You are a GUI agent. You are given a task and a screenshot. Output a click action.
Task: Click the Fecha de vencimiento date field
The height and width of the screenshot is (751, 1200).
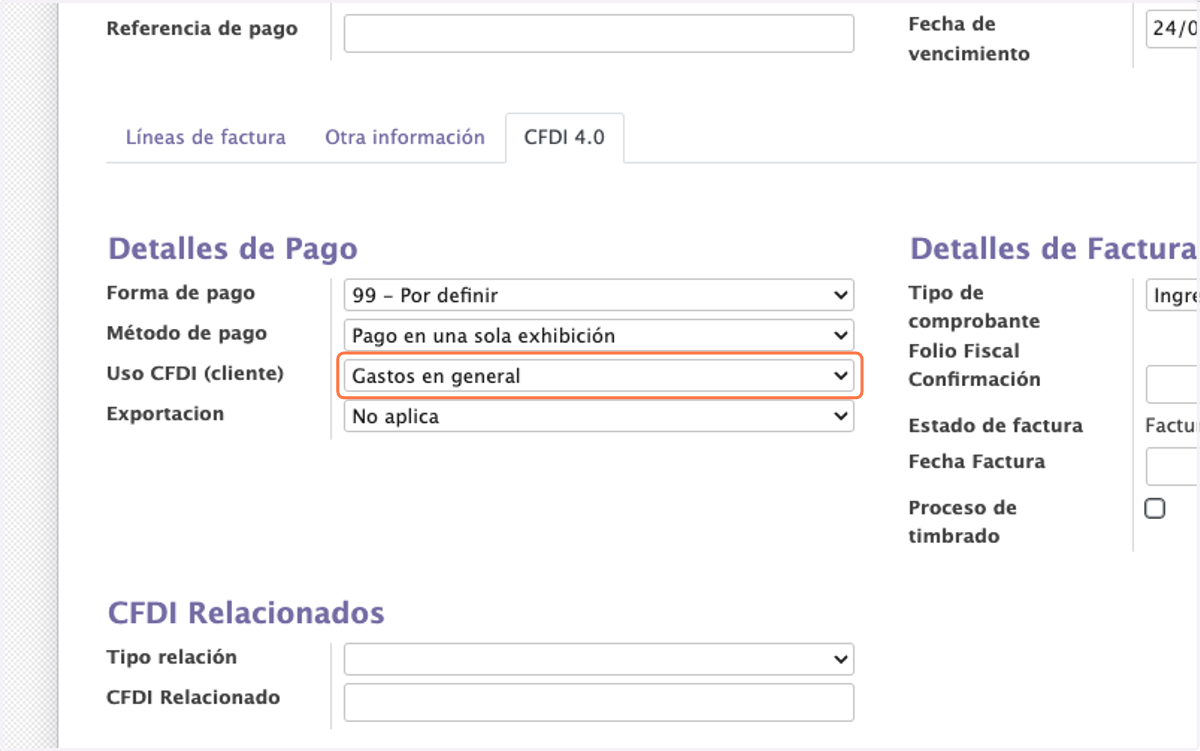point(1172,29)
